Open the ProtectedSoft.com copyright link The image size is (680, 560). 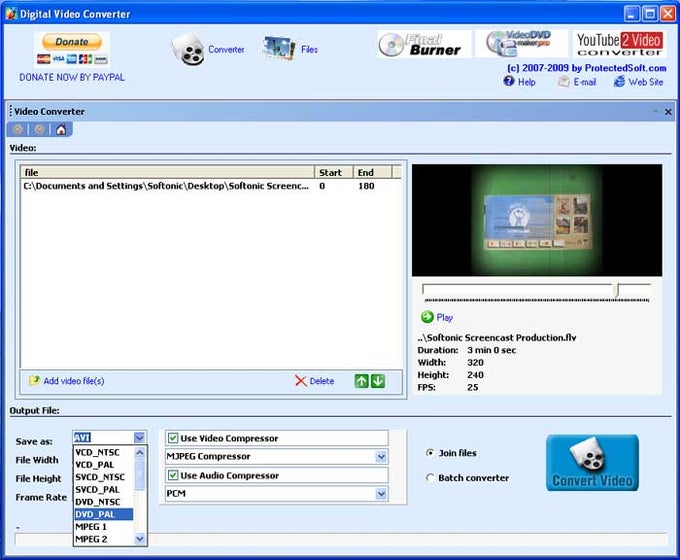click(x=586, y=68)
